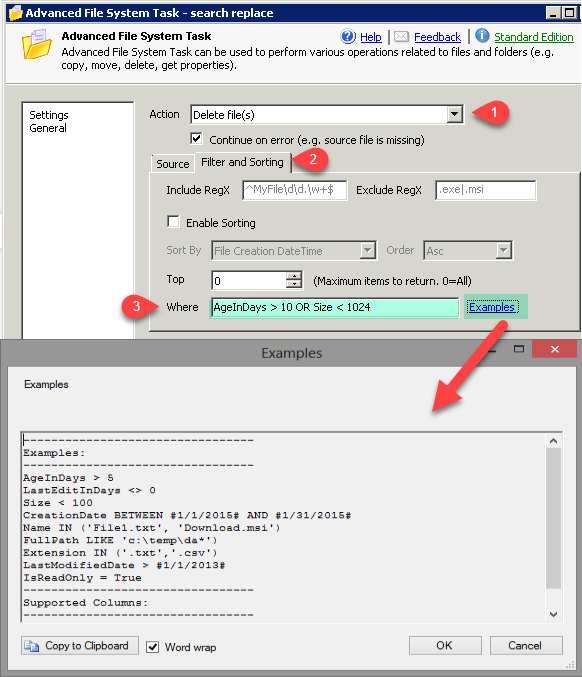Decrease the Top value with down arrow
582x677 pixels.
pos(294,285)
